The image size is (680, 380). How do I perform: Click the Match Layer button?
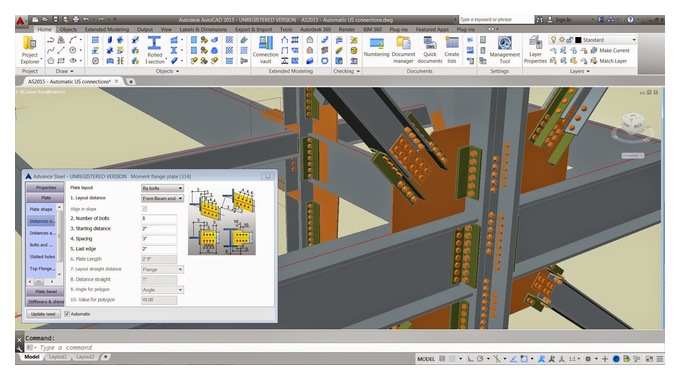pyautogui.click(x=609, y=61)
